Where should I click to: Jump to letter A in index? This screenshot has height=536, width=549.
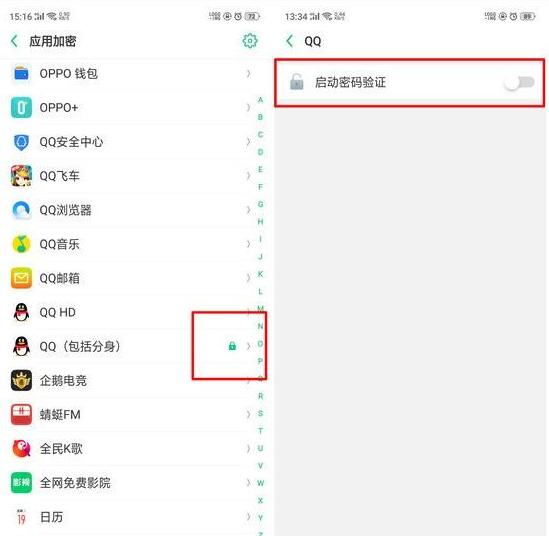pos(260,100)
